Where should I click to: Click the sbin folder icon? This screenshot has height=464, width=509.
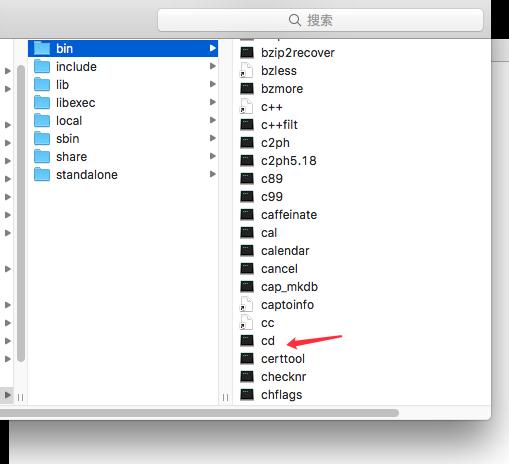42,138
